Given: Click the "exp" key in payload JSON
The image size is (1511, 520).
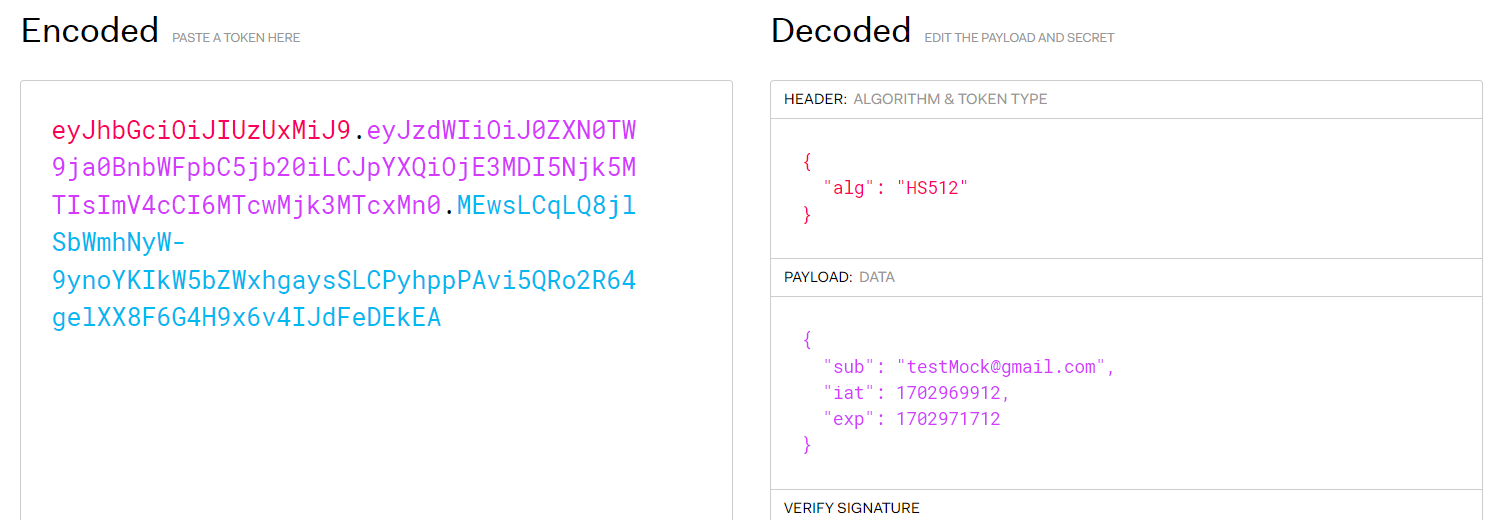Looking at the screenshot, I should tap(850, 419).
